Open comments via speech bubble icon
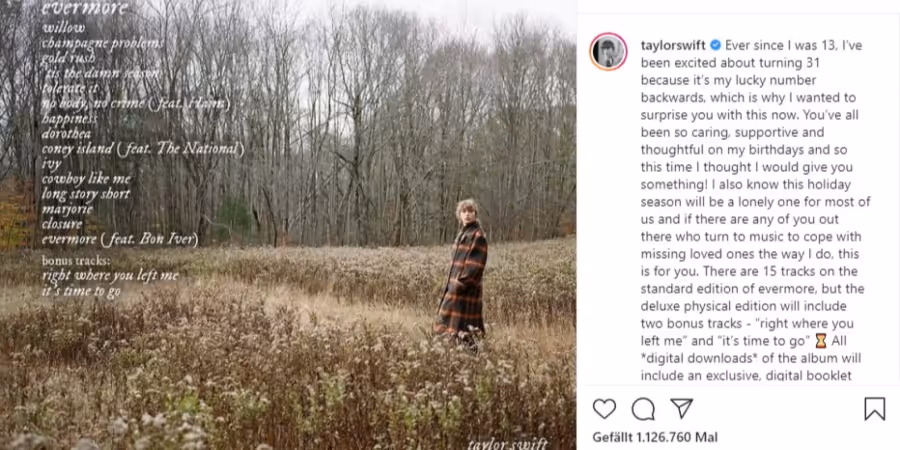 click(x=643, y=409)
